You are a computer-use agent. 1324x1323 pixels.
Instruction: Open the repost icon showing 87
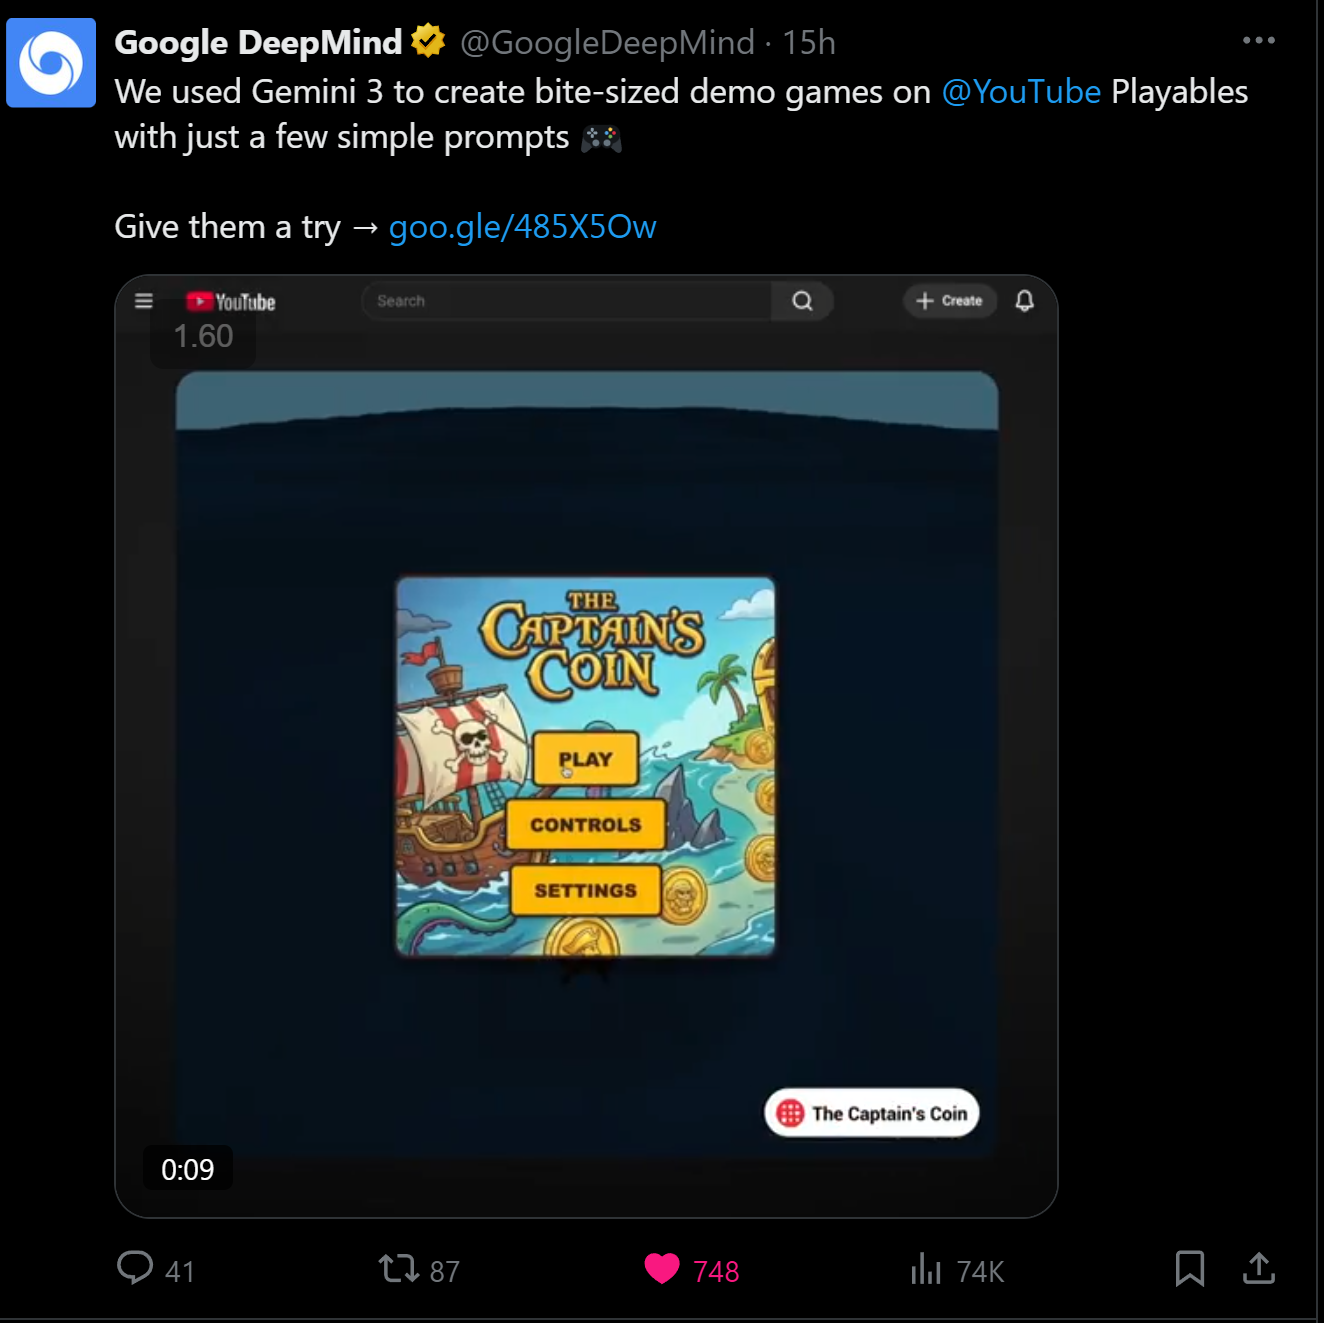pyautogui.click(x=398, y=1269)
